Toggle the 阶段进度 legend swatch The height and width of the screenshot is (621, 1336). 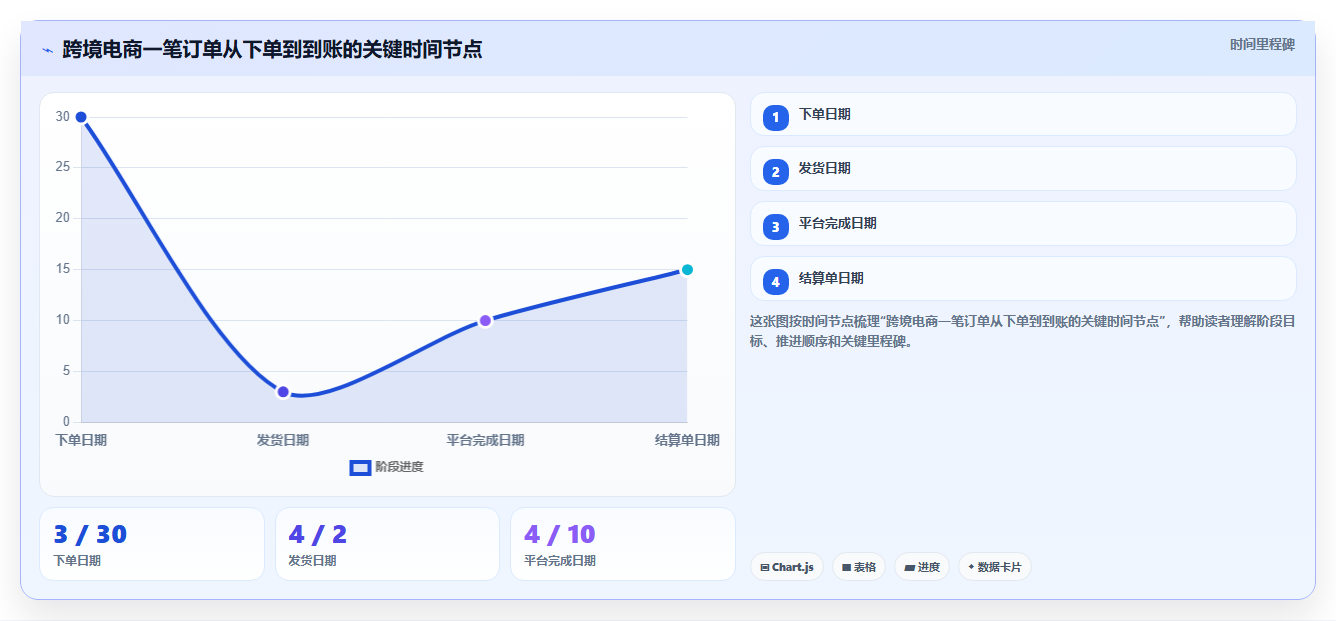[x=360, y=468]
